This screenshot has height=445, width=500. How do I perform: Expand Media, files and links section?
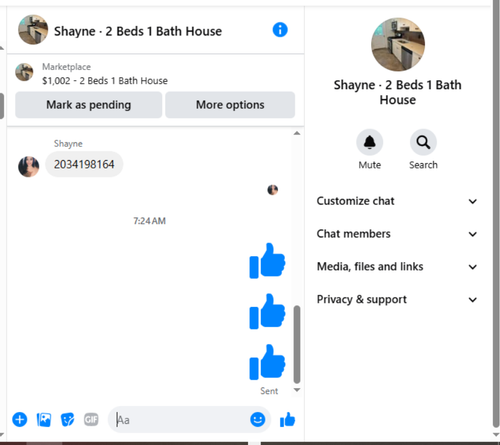[x=397, y=267]
